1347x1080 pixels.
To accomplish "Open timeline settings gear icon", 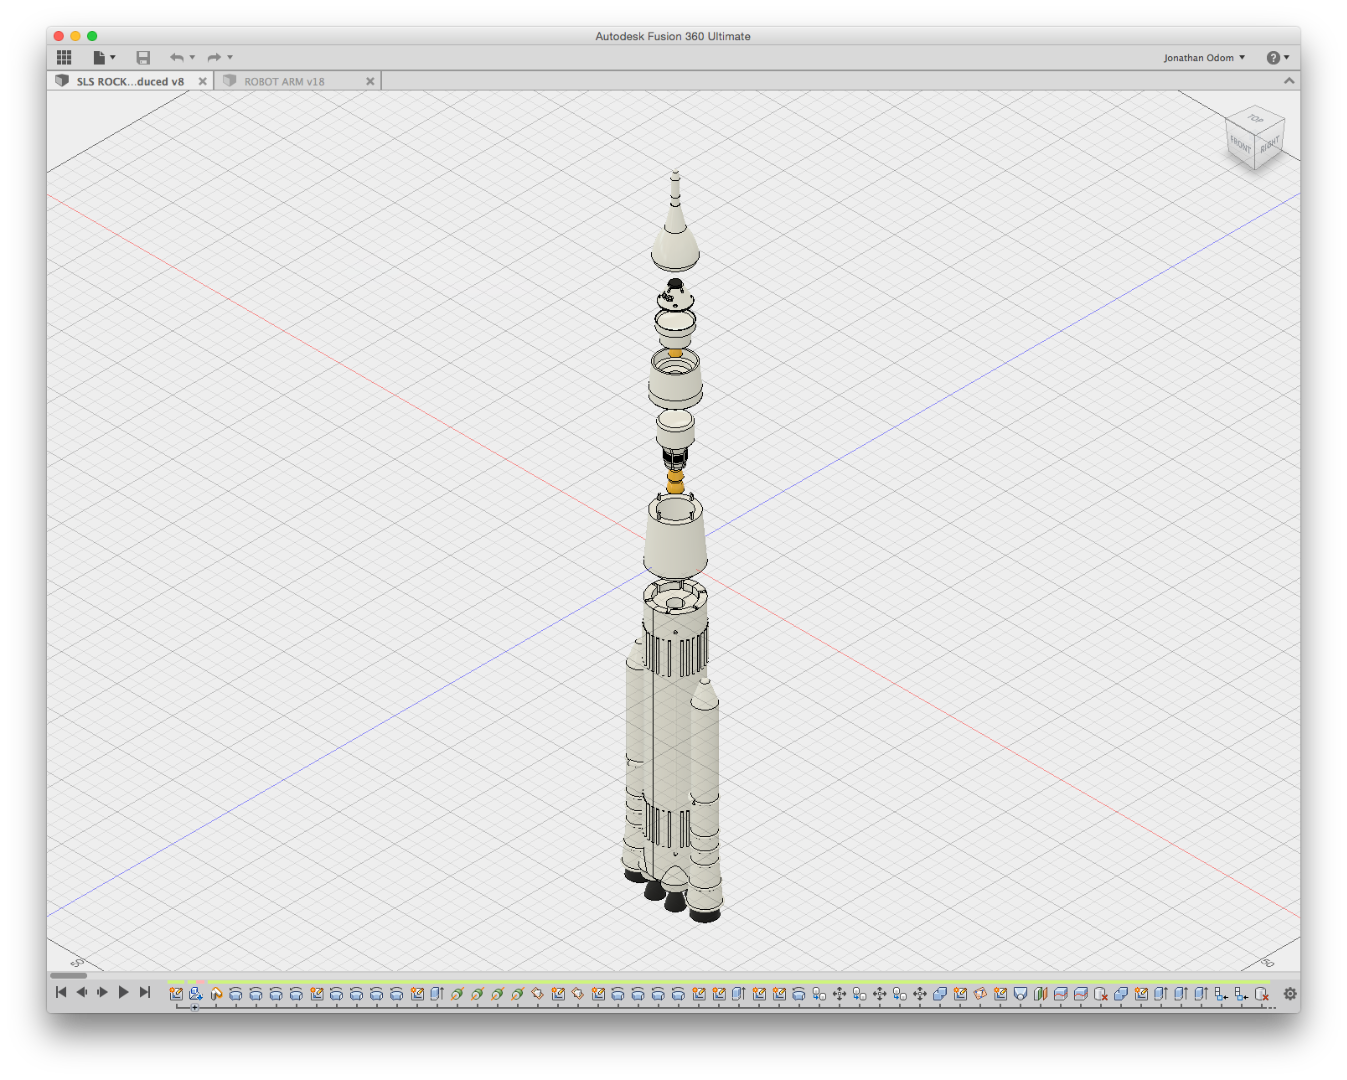I will pyautogui.click(x=1290, y=994).
